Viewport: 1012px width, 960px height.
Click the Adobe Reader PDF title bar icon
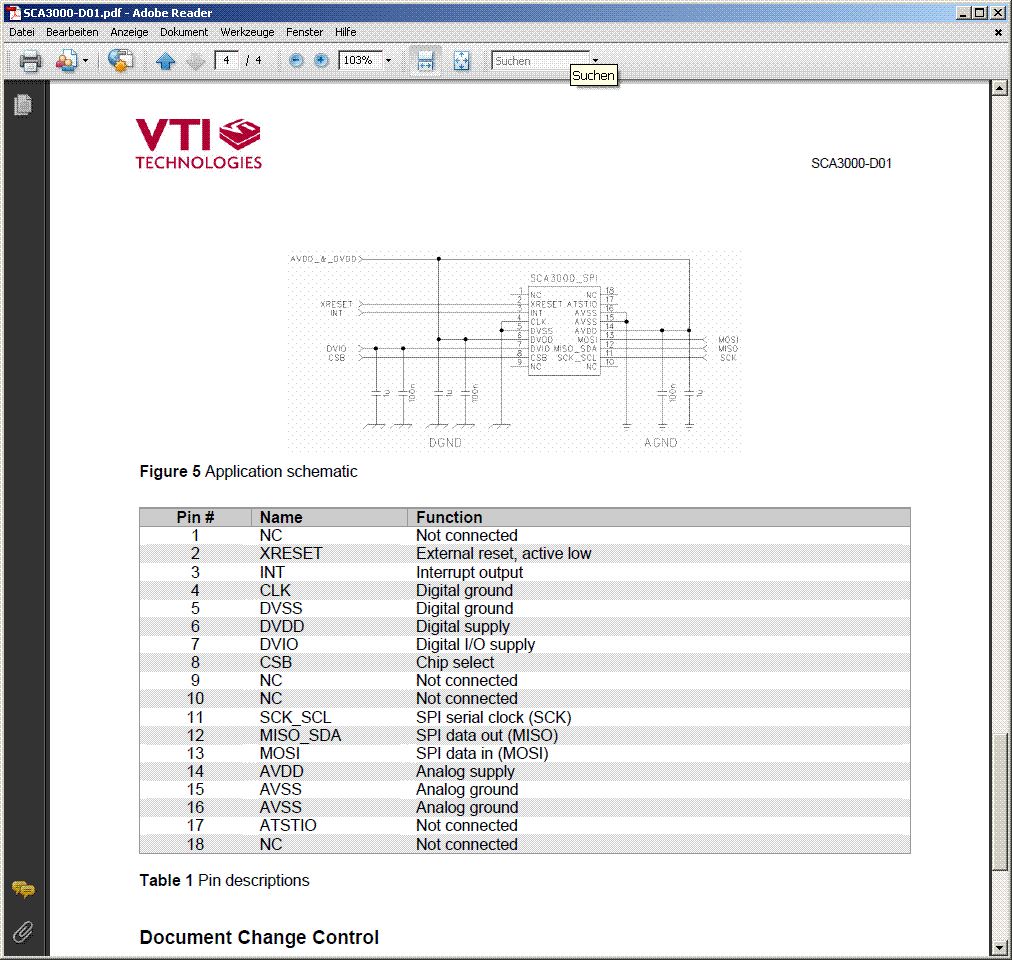(x=13, y=12)
